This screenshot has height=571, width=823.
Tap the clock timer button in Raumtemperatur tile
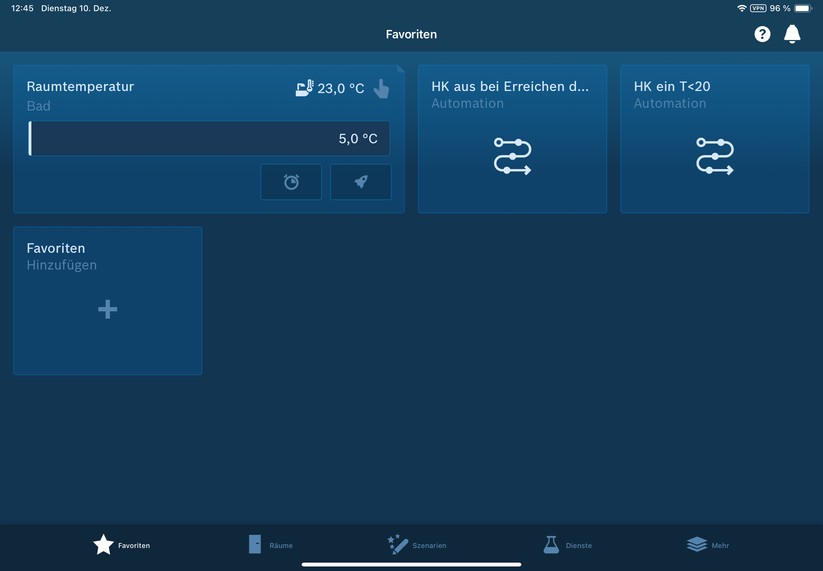point(291,182)
